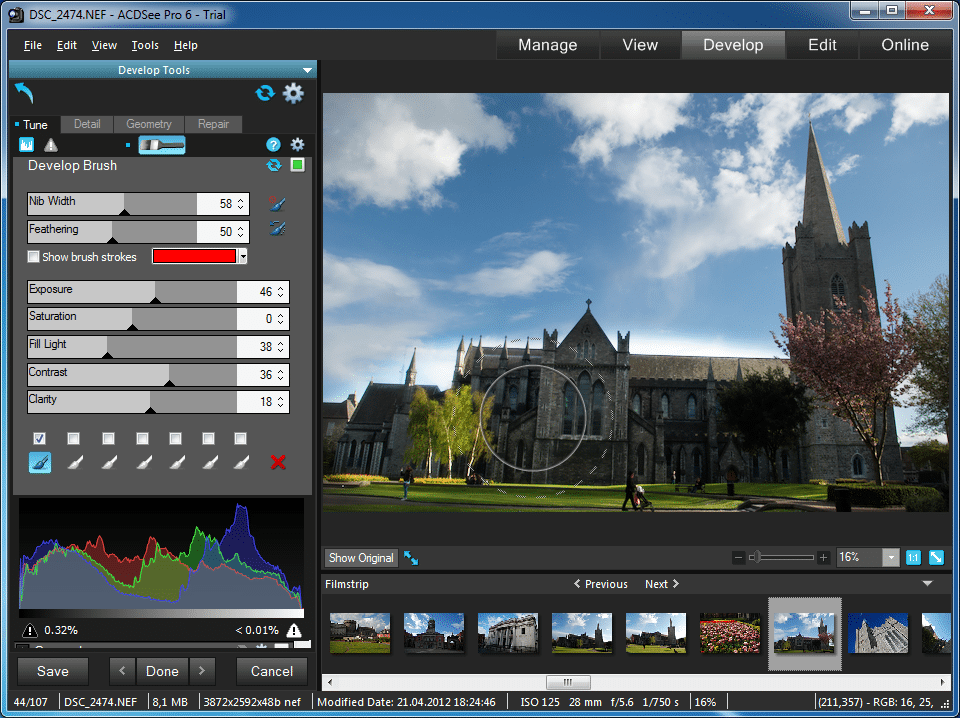The image size is (960, 718).
Task: Click the blue arrows icon beside Show Original
Action: click(x=411, y=558)
